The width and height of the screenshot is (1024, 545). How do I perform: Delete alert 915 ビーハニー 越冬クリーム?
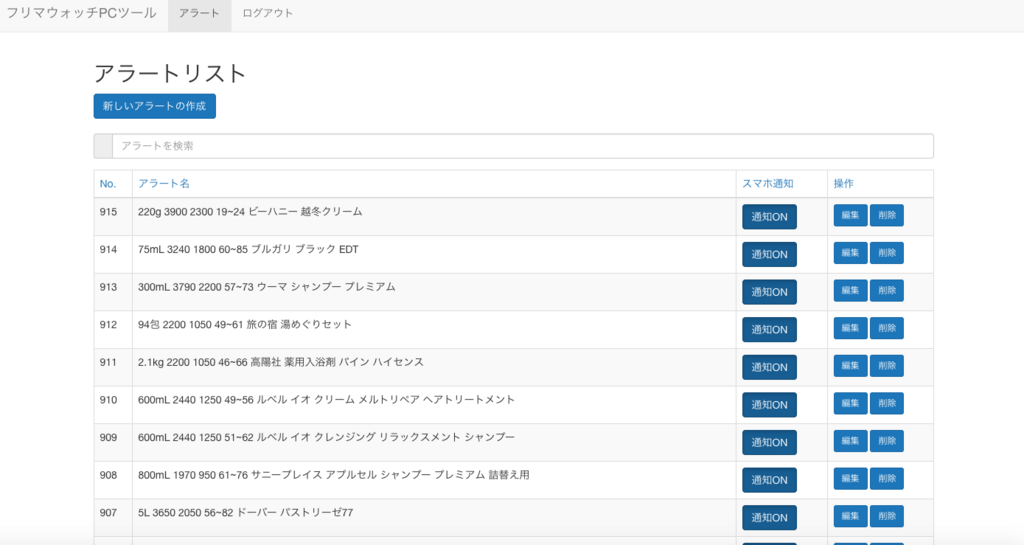(x=887, y=215)
